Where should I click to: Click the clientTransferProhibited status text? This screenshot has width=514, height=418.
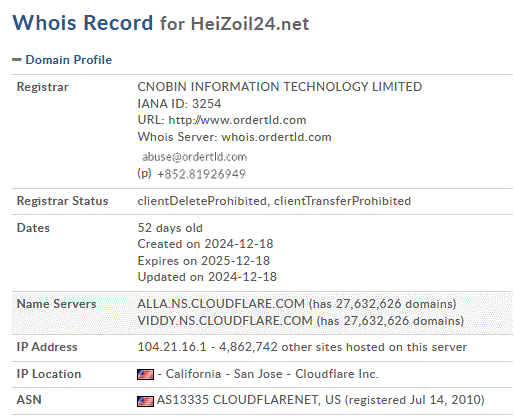pos(342,201)
